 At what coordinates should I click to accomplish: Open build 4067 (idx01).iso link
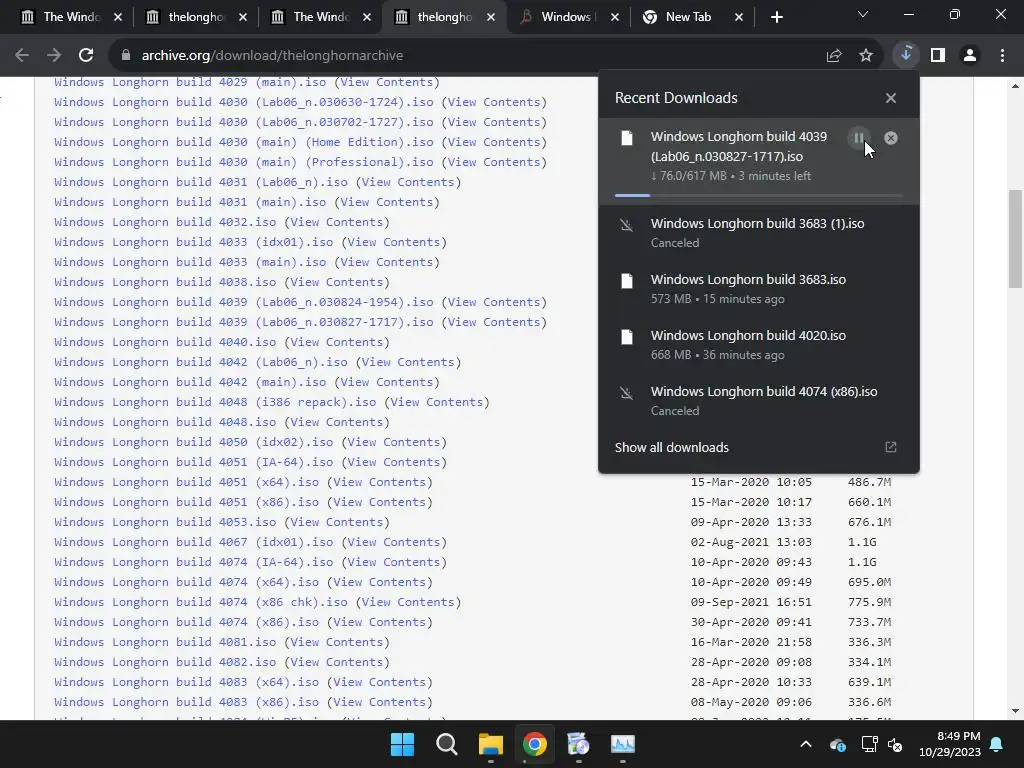click(x=193, y=543)
